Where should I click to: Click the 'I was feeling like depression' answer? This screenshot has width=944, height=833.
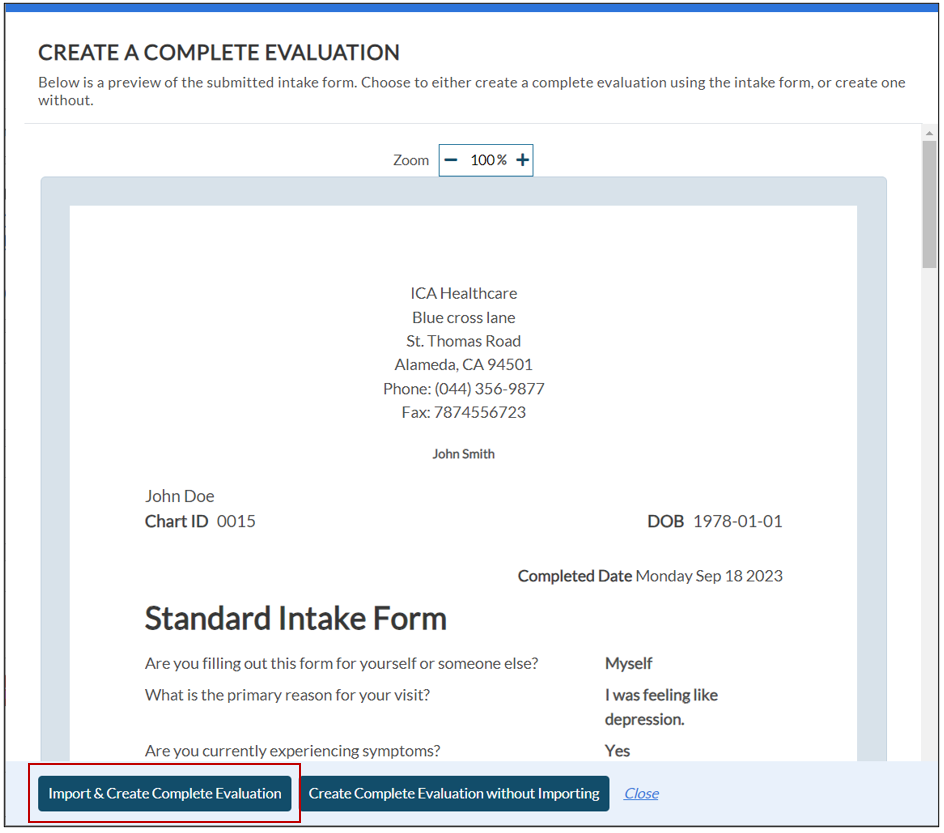[x=661, y=707]
